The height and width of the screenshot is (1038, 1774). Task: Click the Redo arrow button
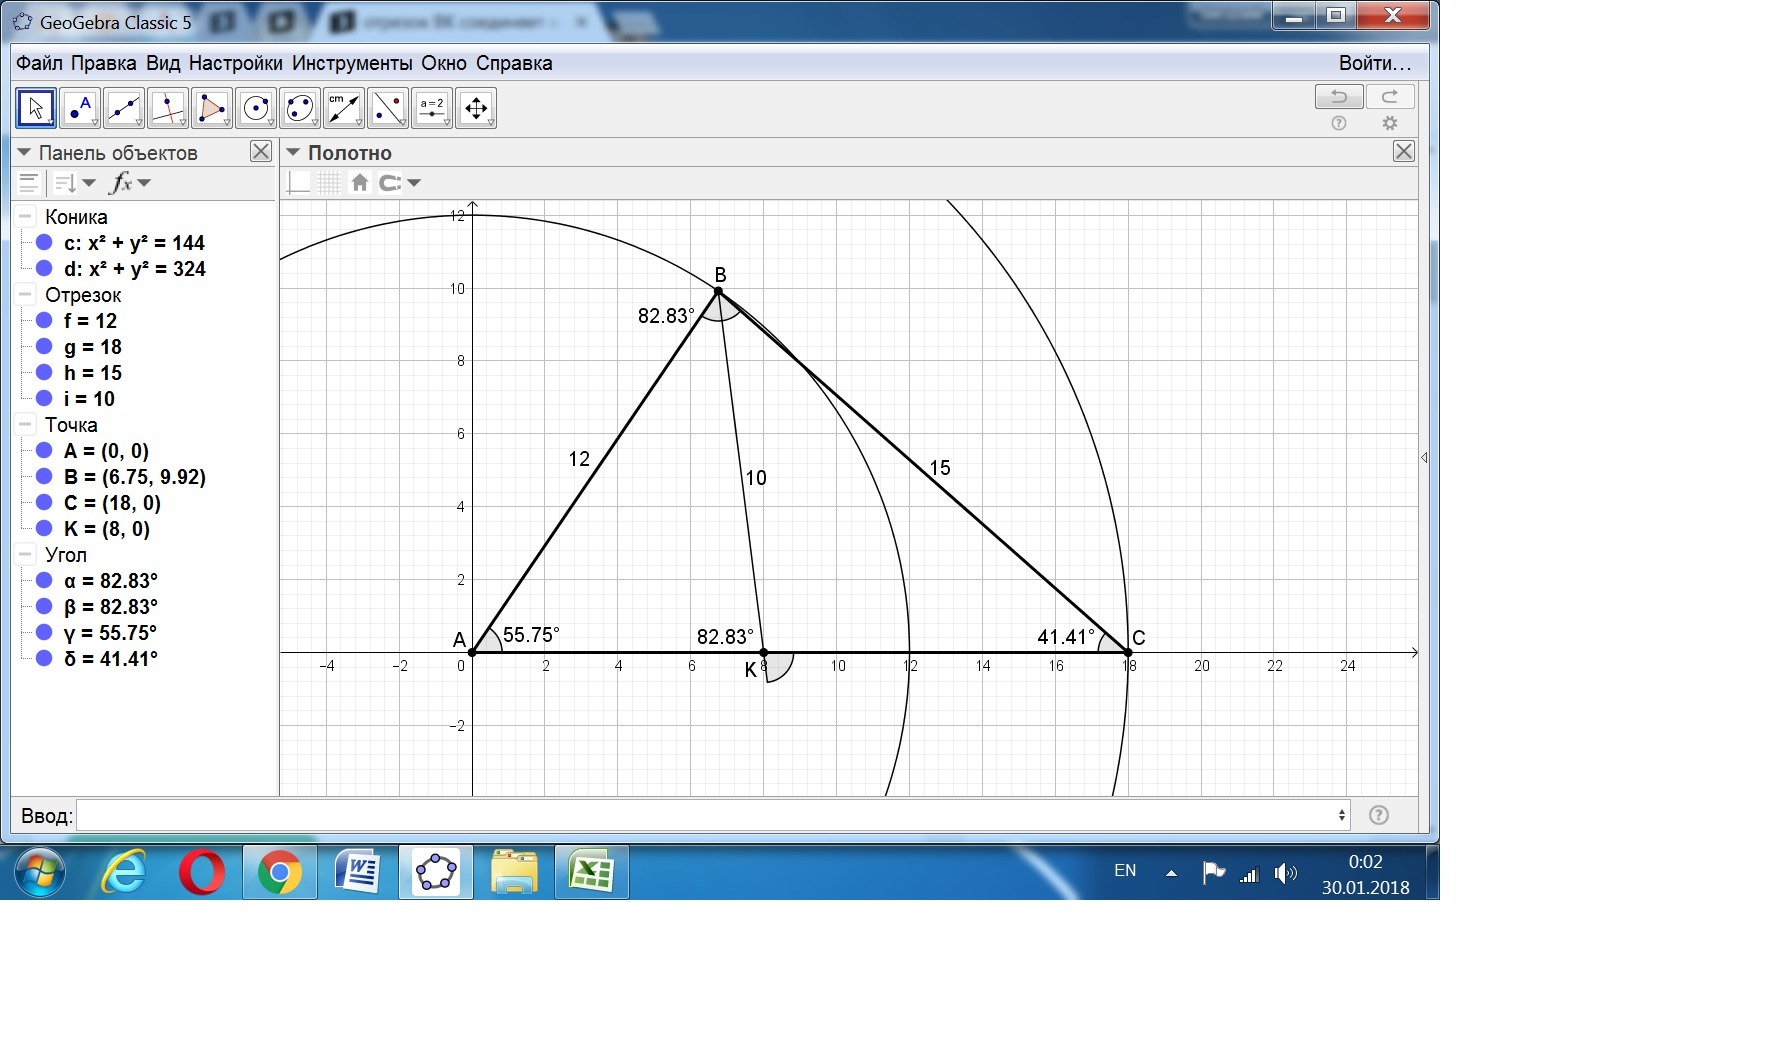click(x=1390, y=96)
